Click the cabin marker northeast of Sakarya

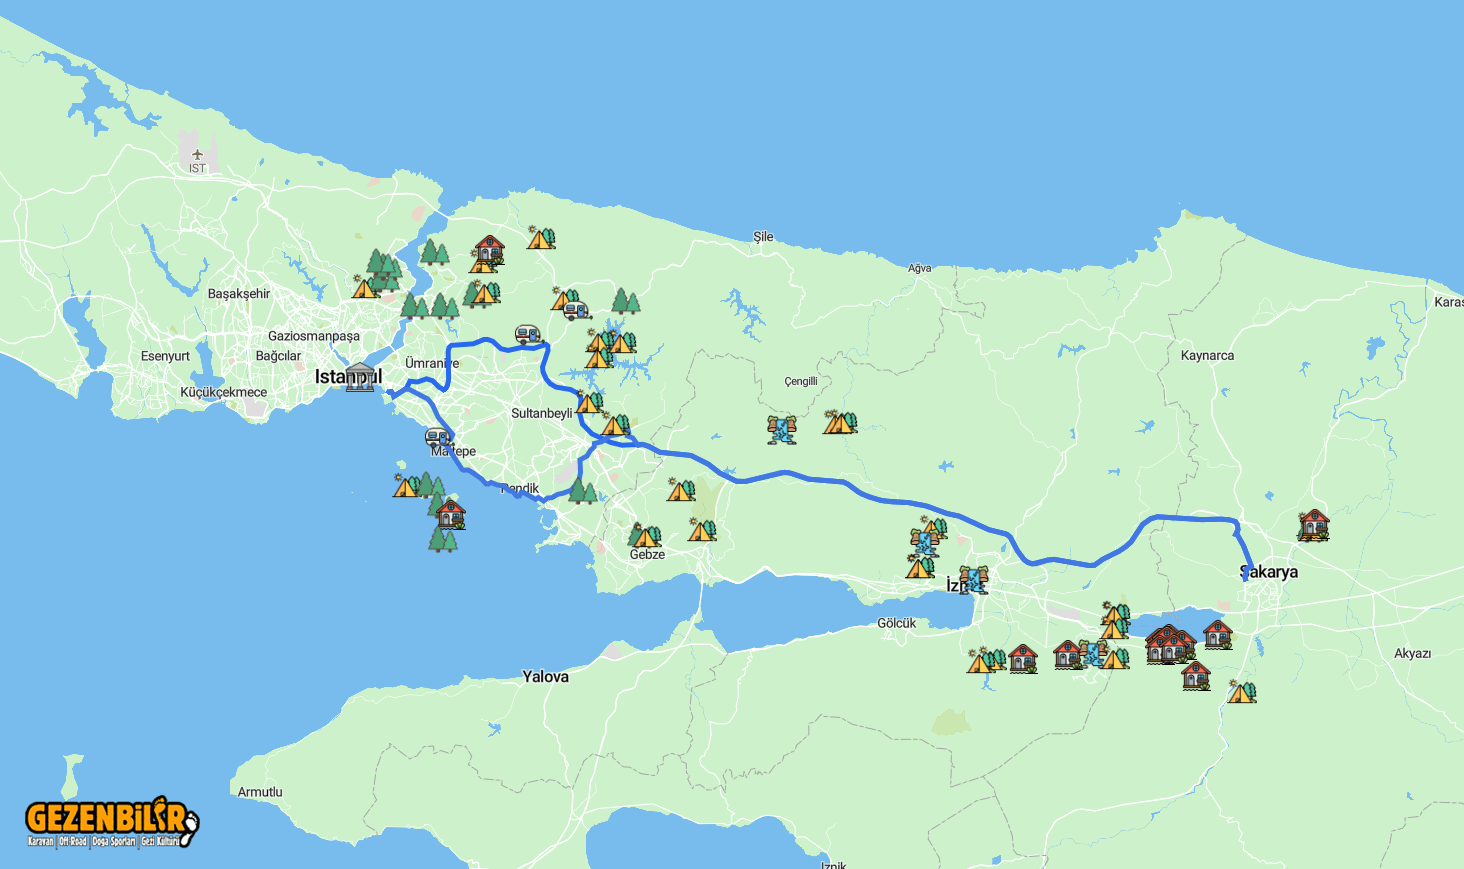click(x=1313, y=524)
